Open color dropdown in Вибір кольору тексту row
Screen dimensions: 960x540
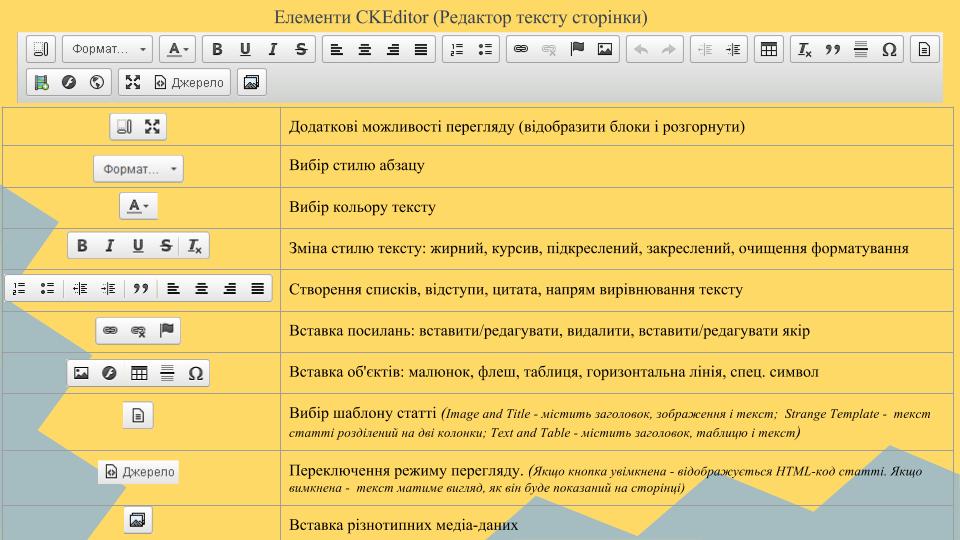point(138,206)
